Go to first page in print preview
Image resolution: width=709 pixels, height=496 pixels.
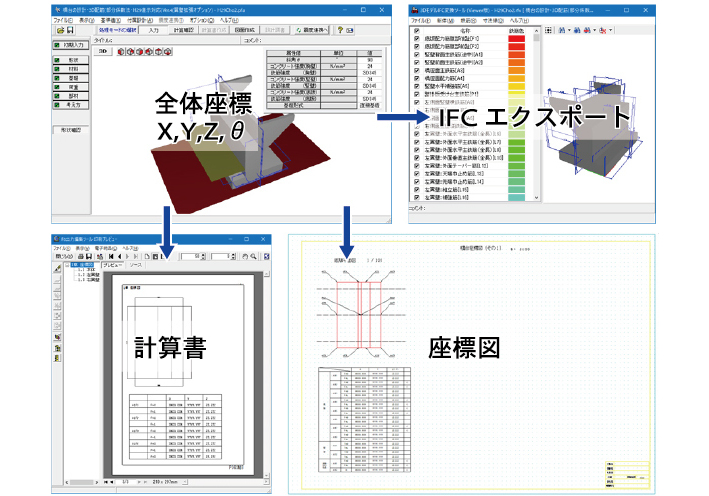pos(111,256)
